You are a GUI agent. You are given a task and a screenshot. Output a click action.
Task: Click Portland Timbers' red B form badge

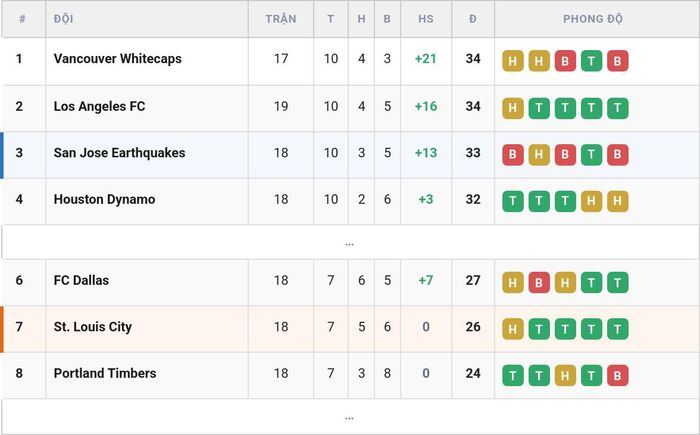tap(617, 375)
